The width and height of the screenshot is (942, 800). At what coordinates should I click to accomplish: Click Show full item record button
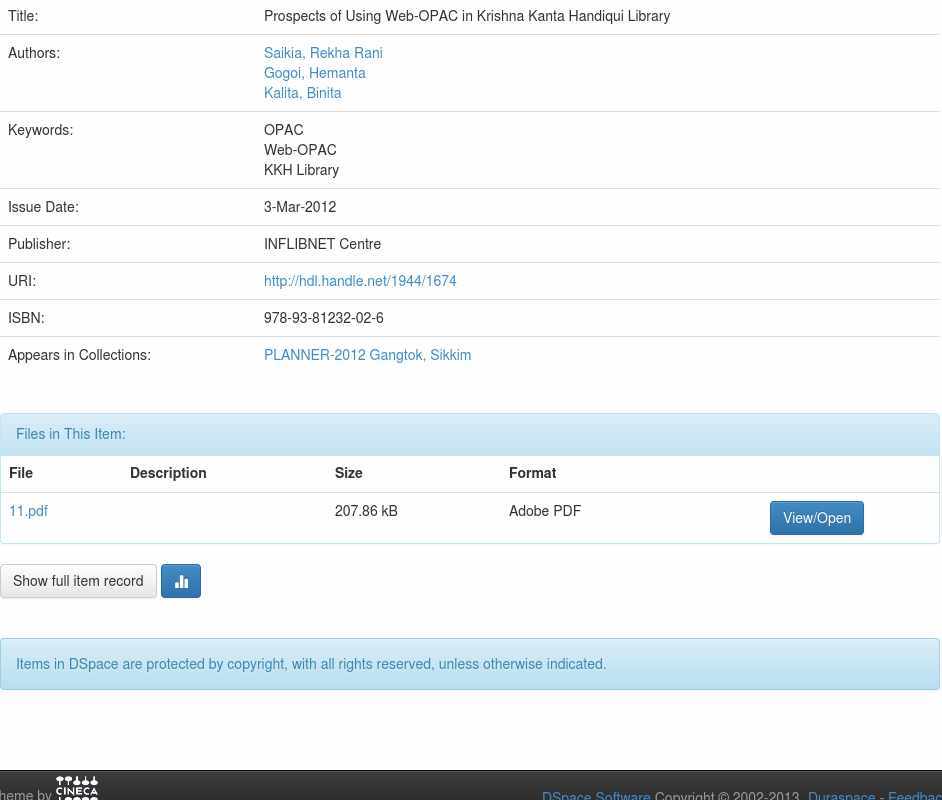tap(78, 581)
